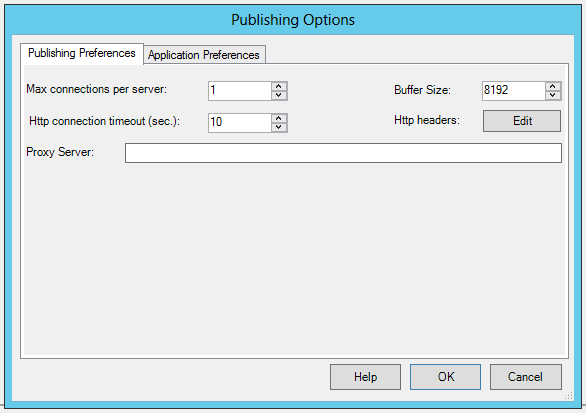This screenshot has width=586, height=413.
Task: Click the Publishing Options title bar
Action: tap(293, 20)
